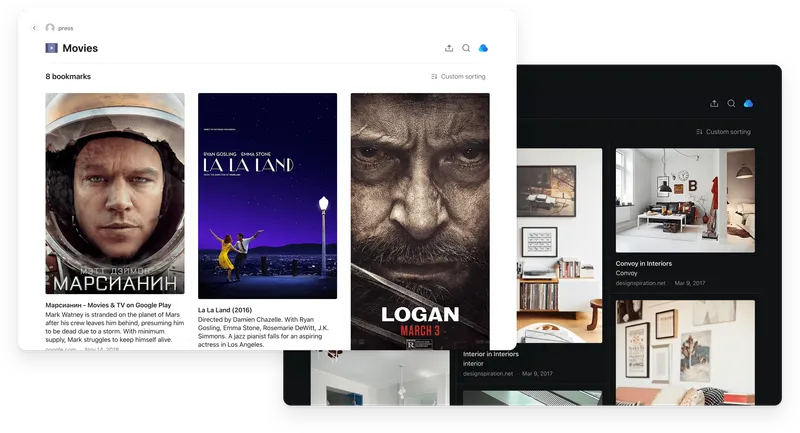Image resolution: width=800 pixels, height=433 pixels.
Task: Click the blue cloud icon in Movies window
Action: [x=483, y=48]
